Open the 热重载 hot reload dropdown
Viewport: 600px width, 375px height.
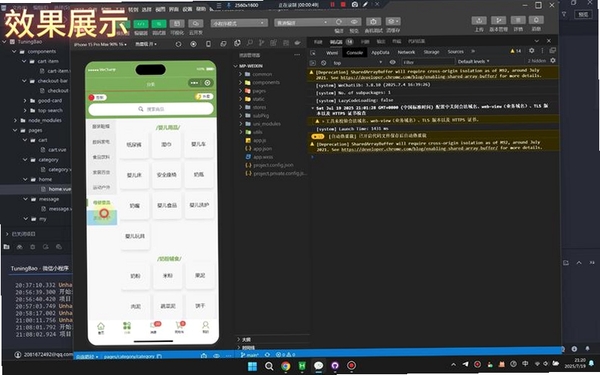point(146,44)
